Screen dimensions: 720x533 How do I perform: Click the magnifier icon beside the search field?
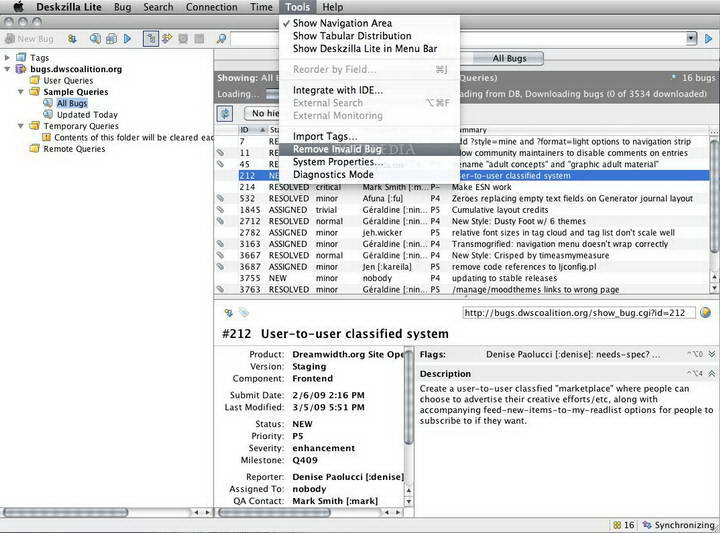[x=221, y=39]
